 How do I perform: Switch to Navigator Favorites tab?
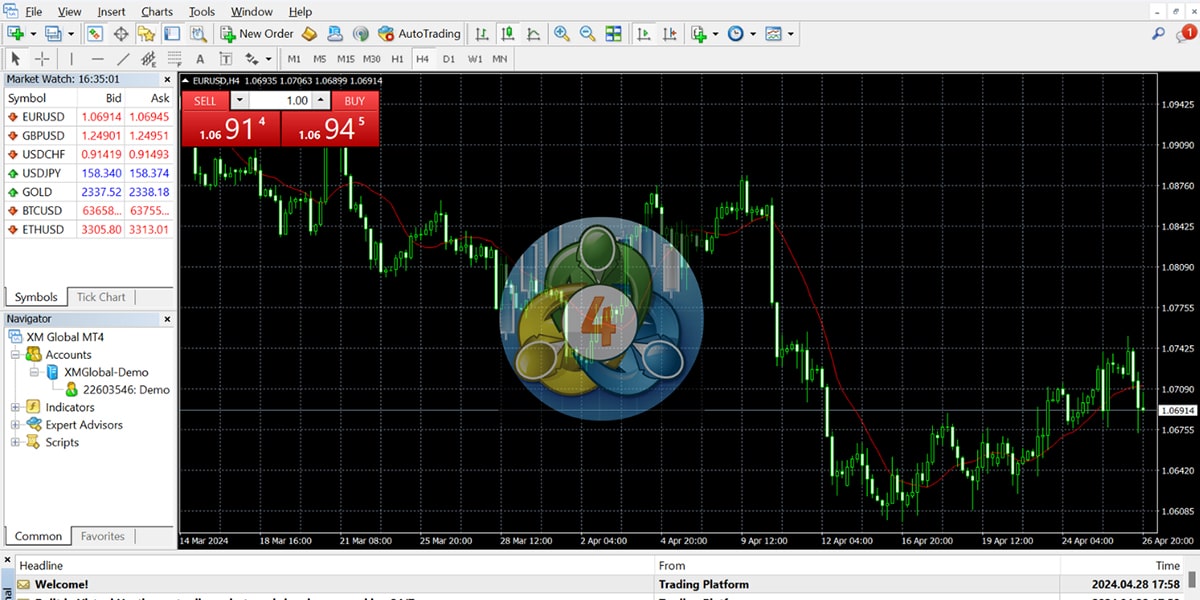click(103, 536)
